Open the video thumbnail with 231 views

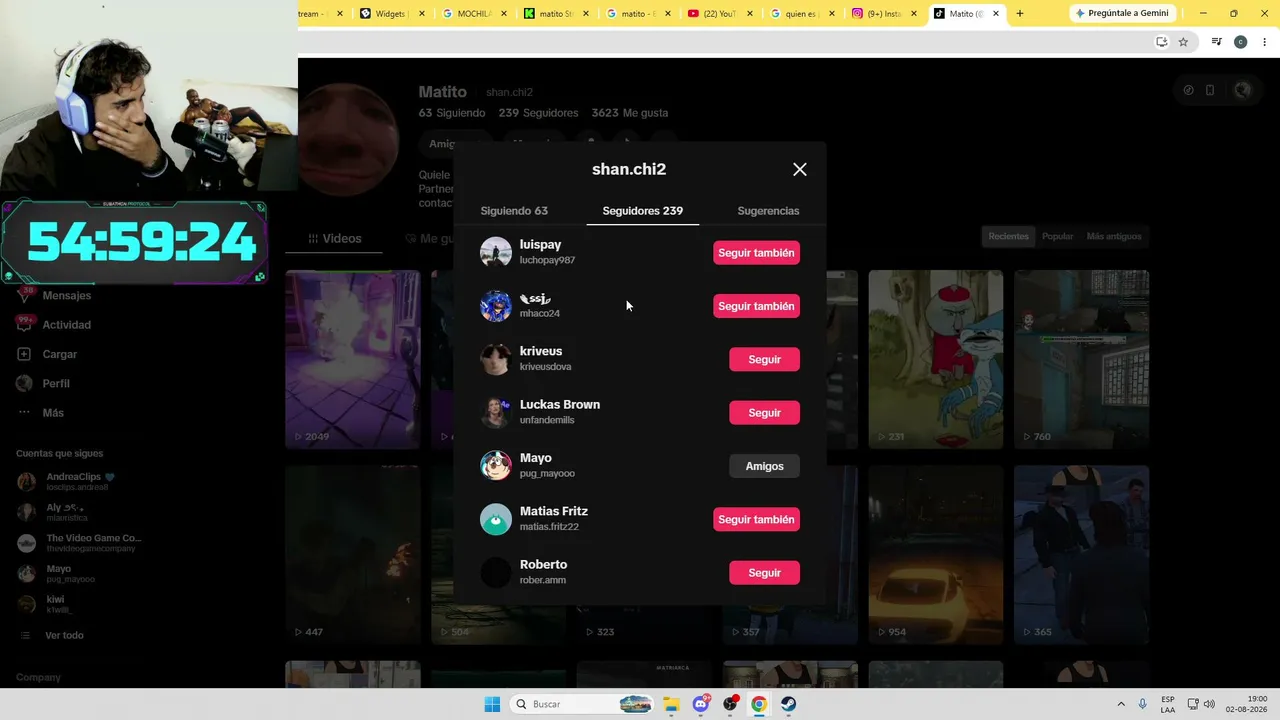(x=936, y=359)
